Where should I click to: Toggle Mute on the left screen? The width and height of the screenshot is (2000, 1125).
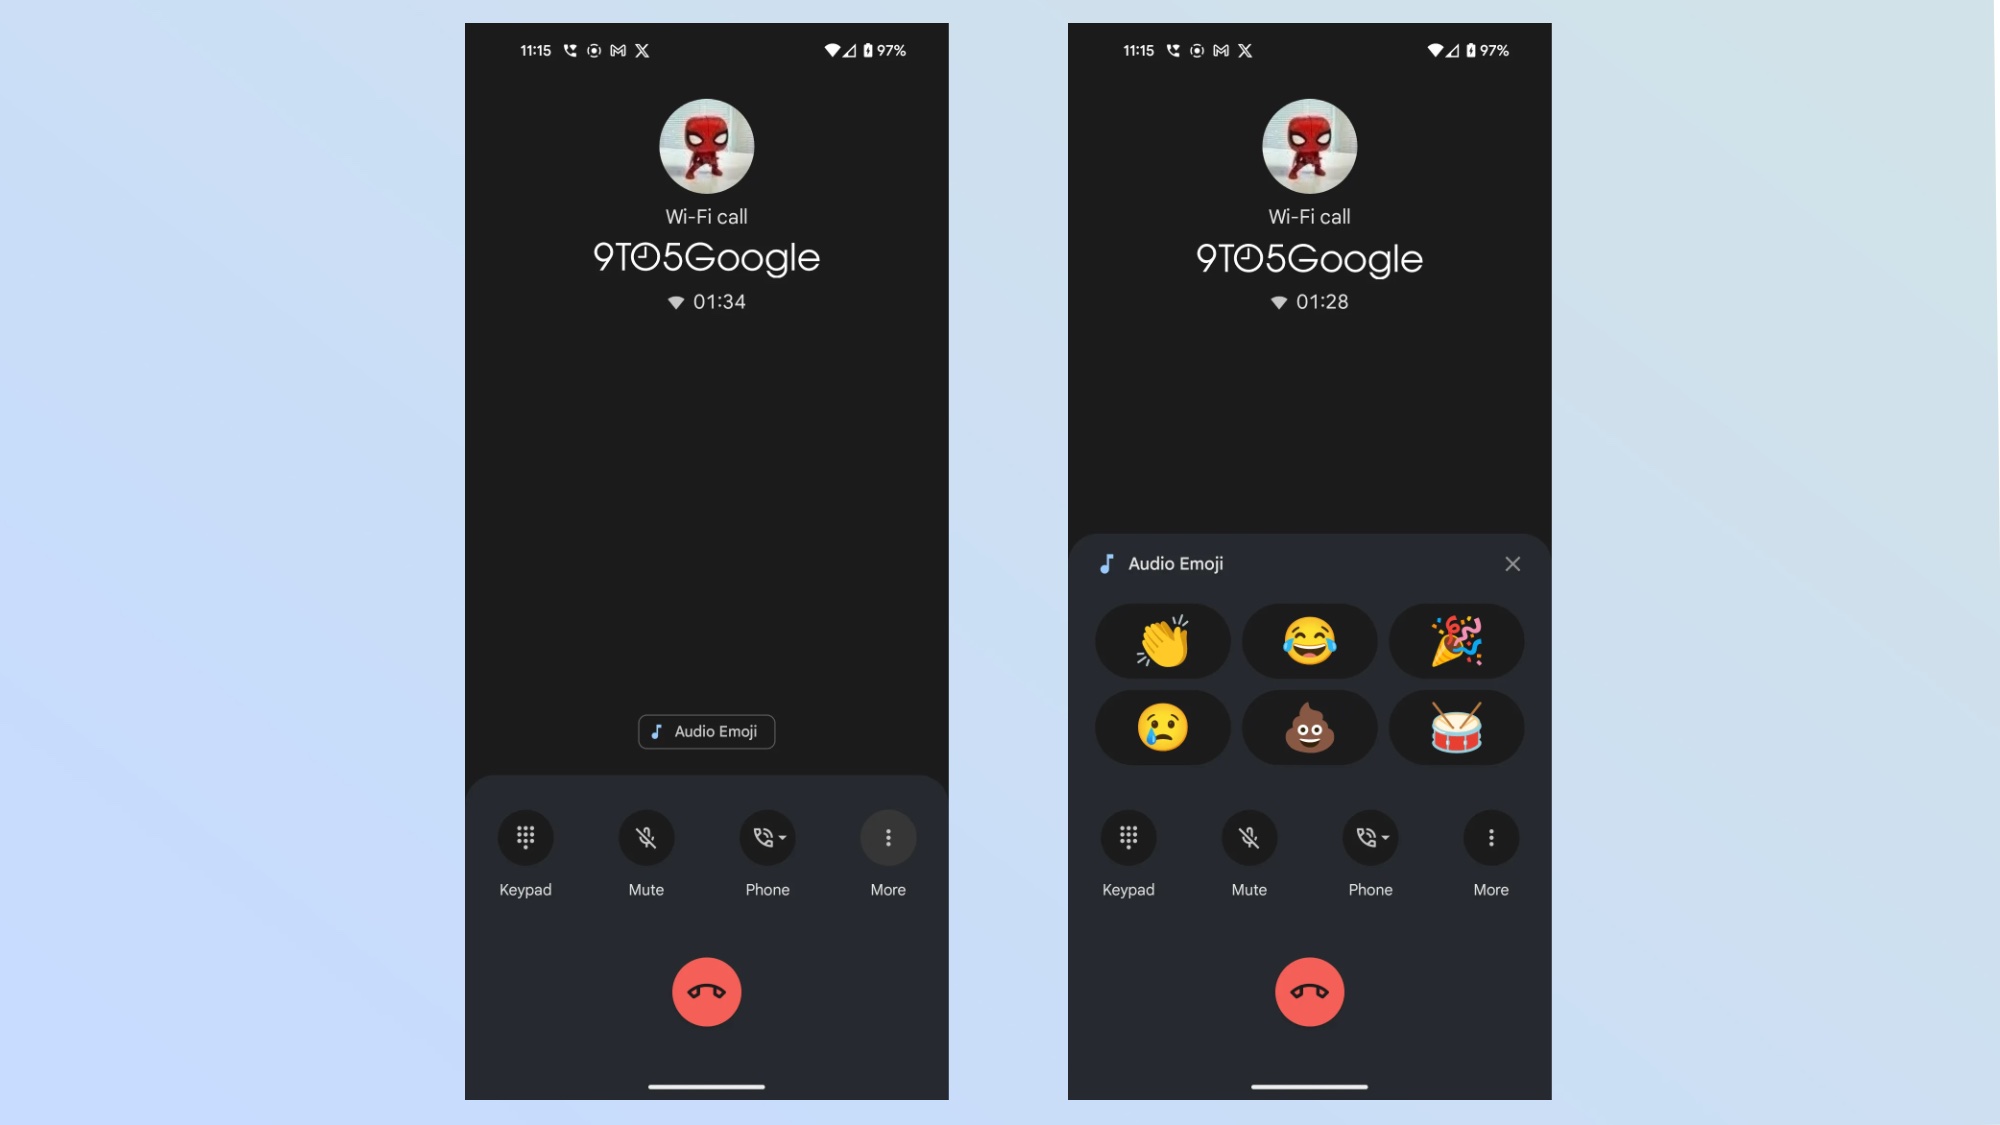point(646,837)
